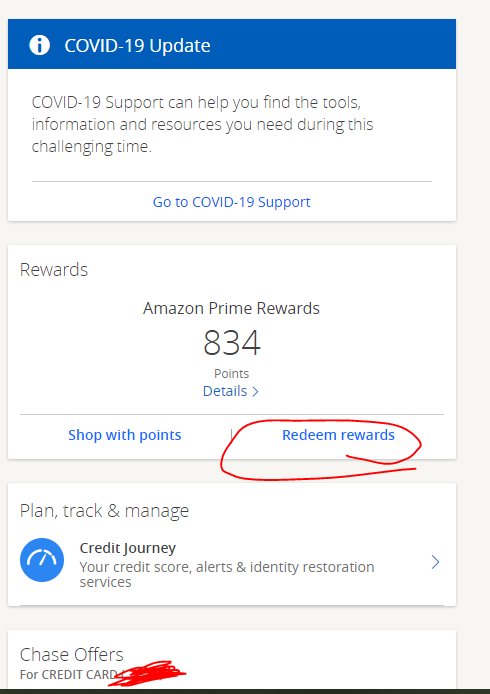Screen dimensions: 490x694
Task: Click the Amazon Prime Rewards label
Action: 231,308
